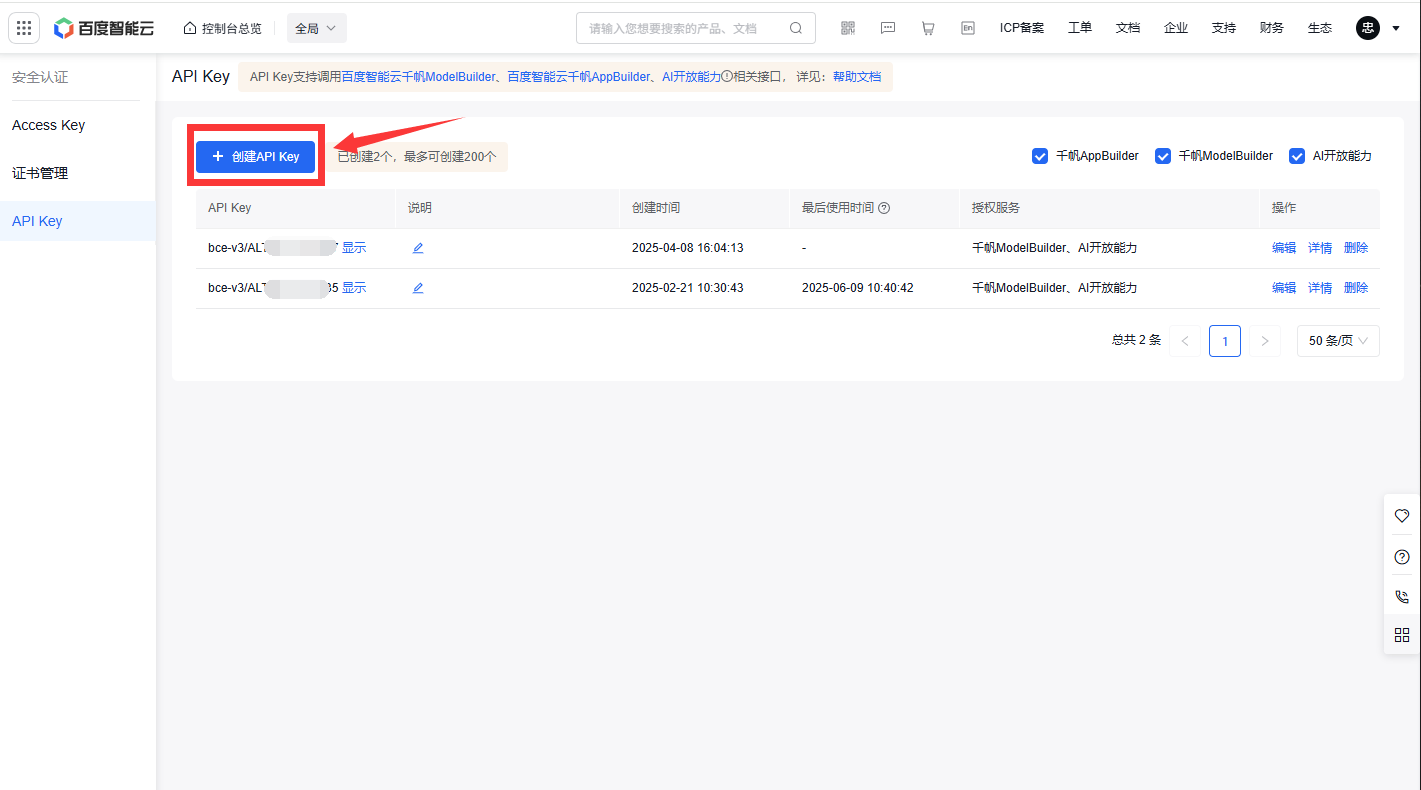
Task: Open 财务 in top navigation
Action: tap(1272, 28)
